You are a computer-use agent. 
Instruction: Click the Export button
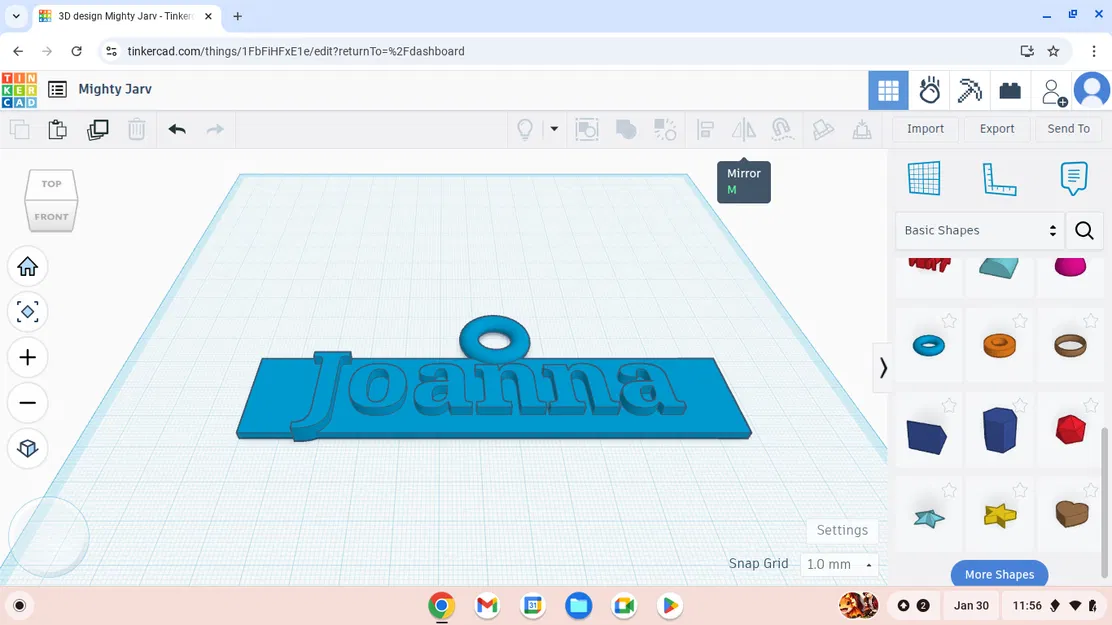point(996,128)
